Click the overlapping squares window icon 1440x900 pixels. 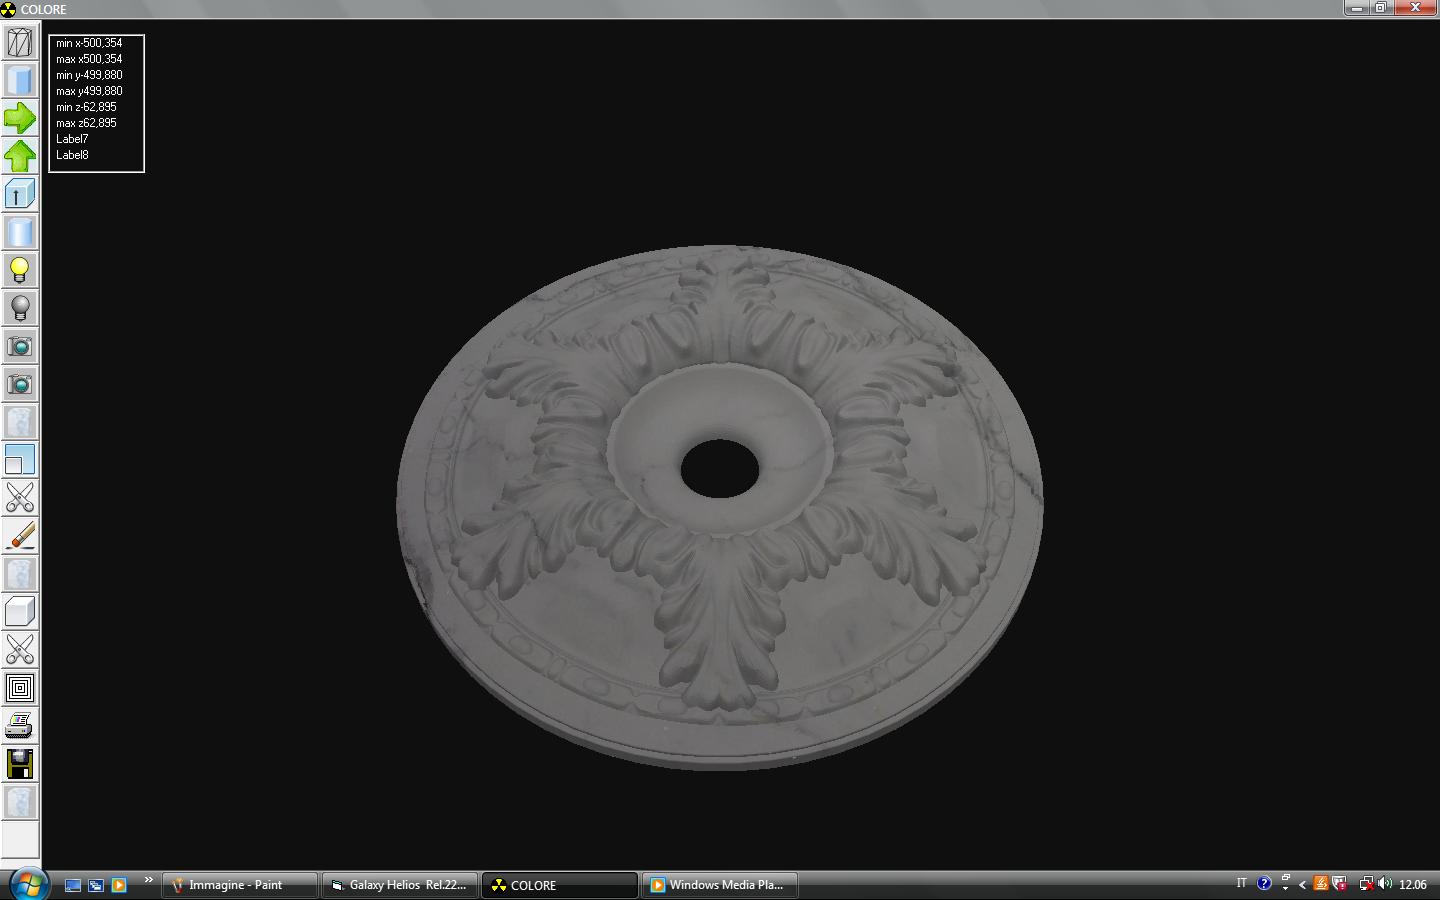(20, 460)
